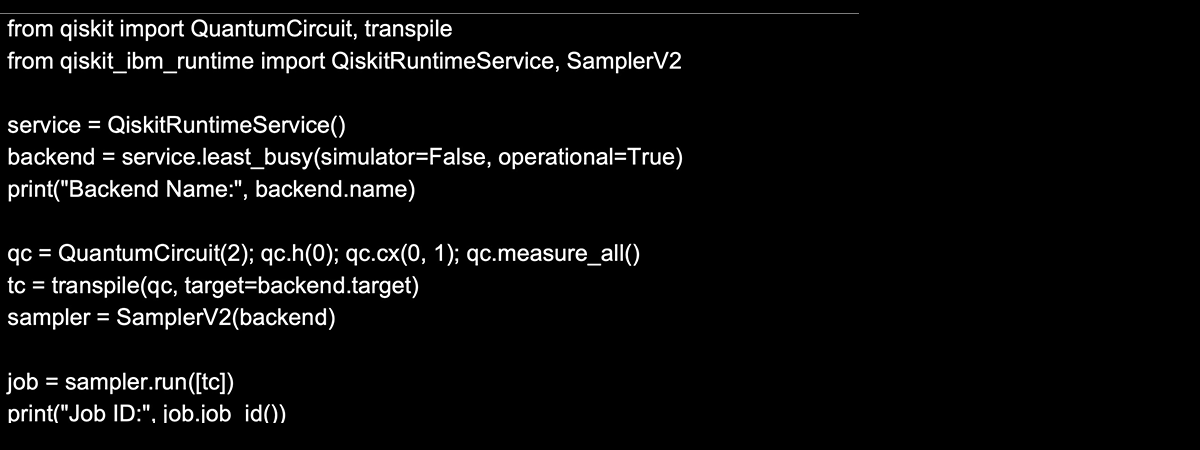Viewport: 1200px width, 450px height.
Task: Click the tc variable at its assignment
Action: pos(15,286)
